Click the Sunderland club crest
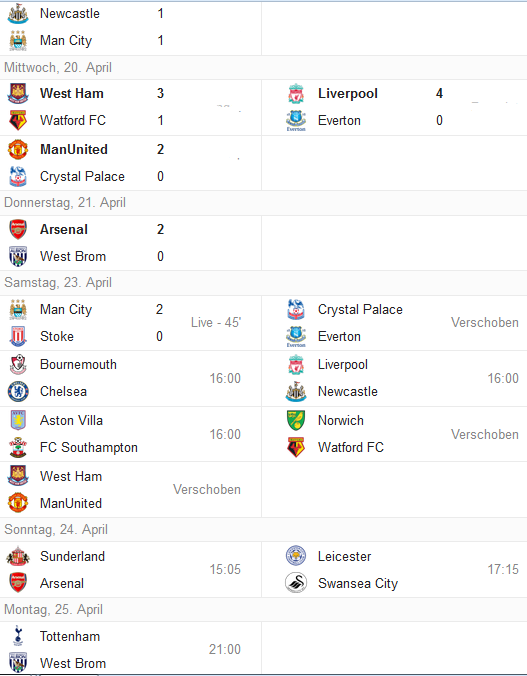 (18, 556)
